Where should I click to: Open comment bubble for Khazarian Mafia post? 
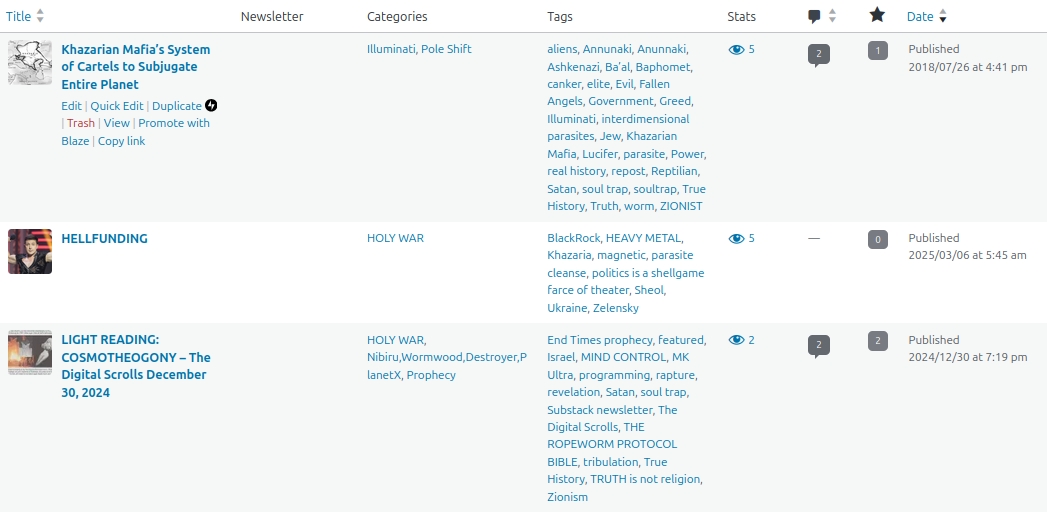(818, 54)
